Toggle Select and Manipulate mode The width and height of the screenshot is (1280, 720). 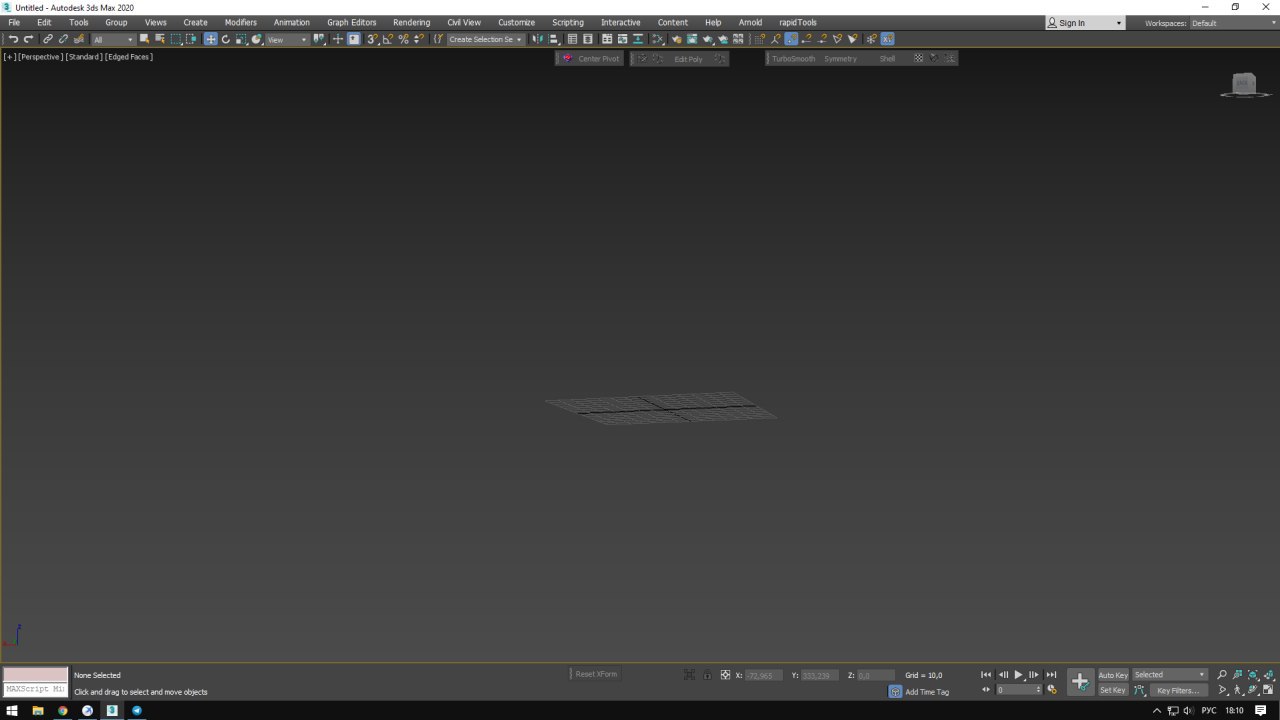[x=338, y=39]
